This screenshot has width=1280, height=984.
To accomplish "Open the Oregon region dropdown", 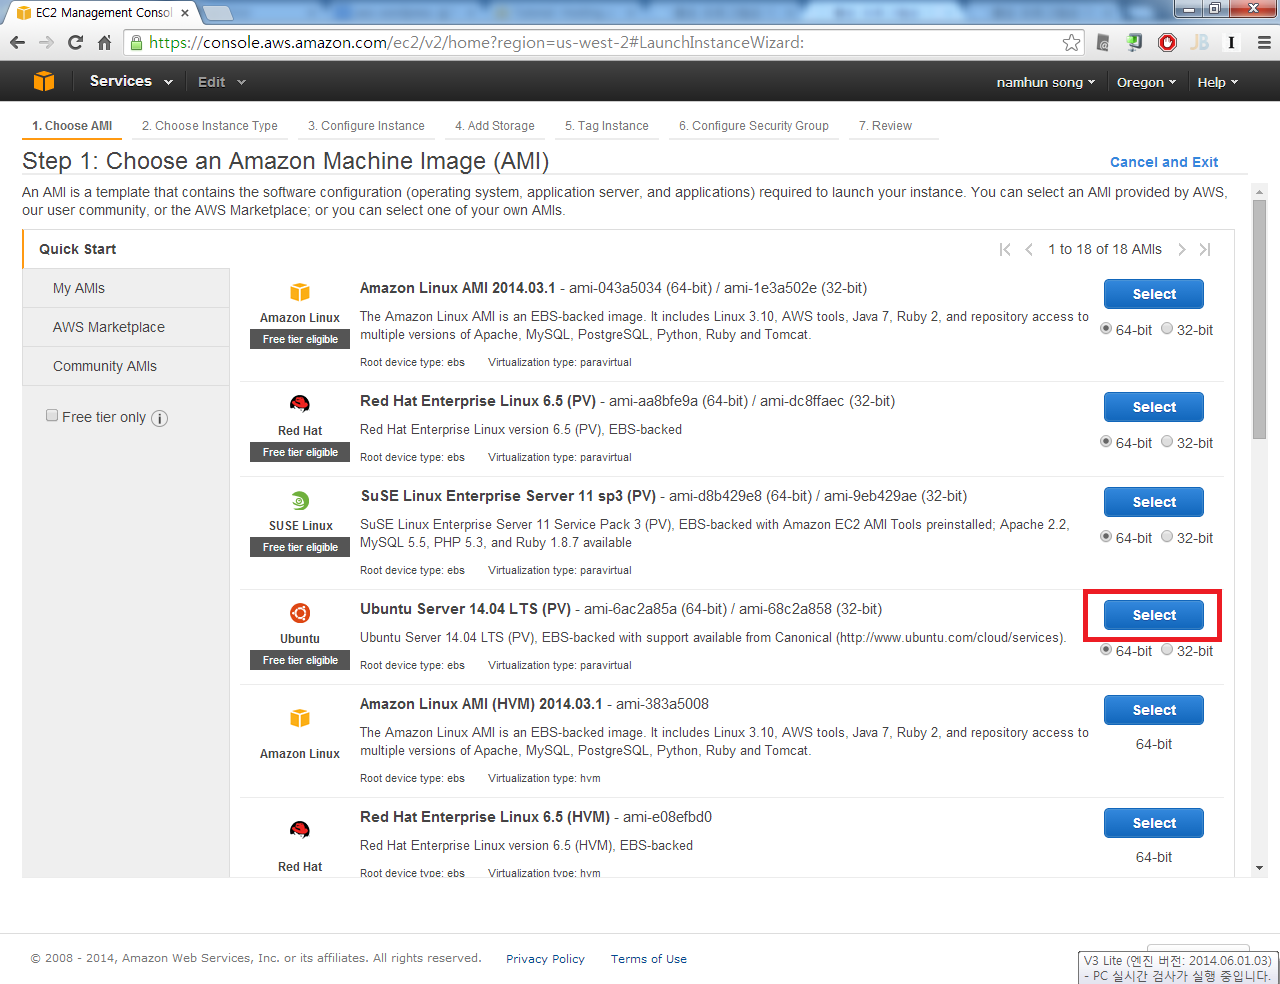I will coord(1146,82).
